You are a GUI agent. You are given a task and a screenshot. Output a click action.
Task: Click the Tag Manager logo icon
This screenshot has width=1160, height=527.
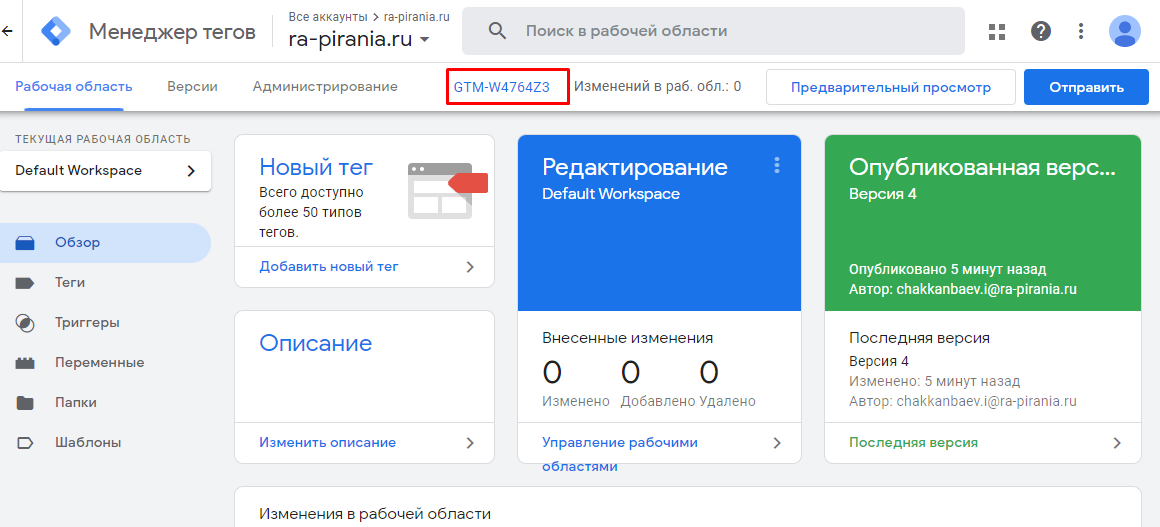click(x=56, y=32)
